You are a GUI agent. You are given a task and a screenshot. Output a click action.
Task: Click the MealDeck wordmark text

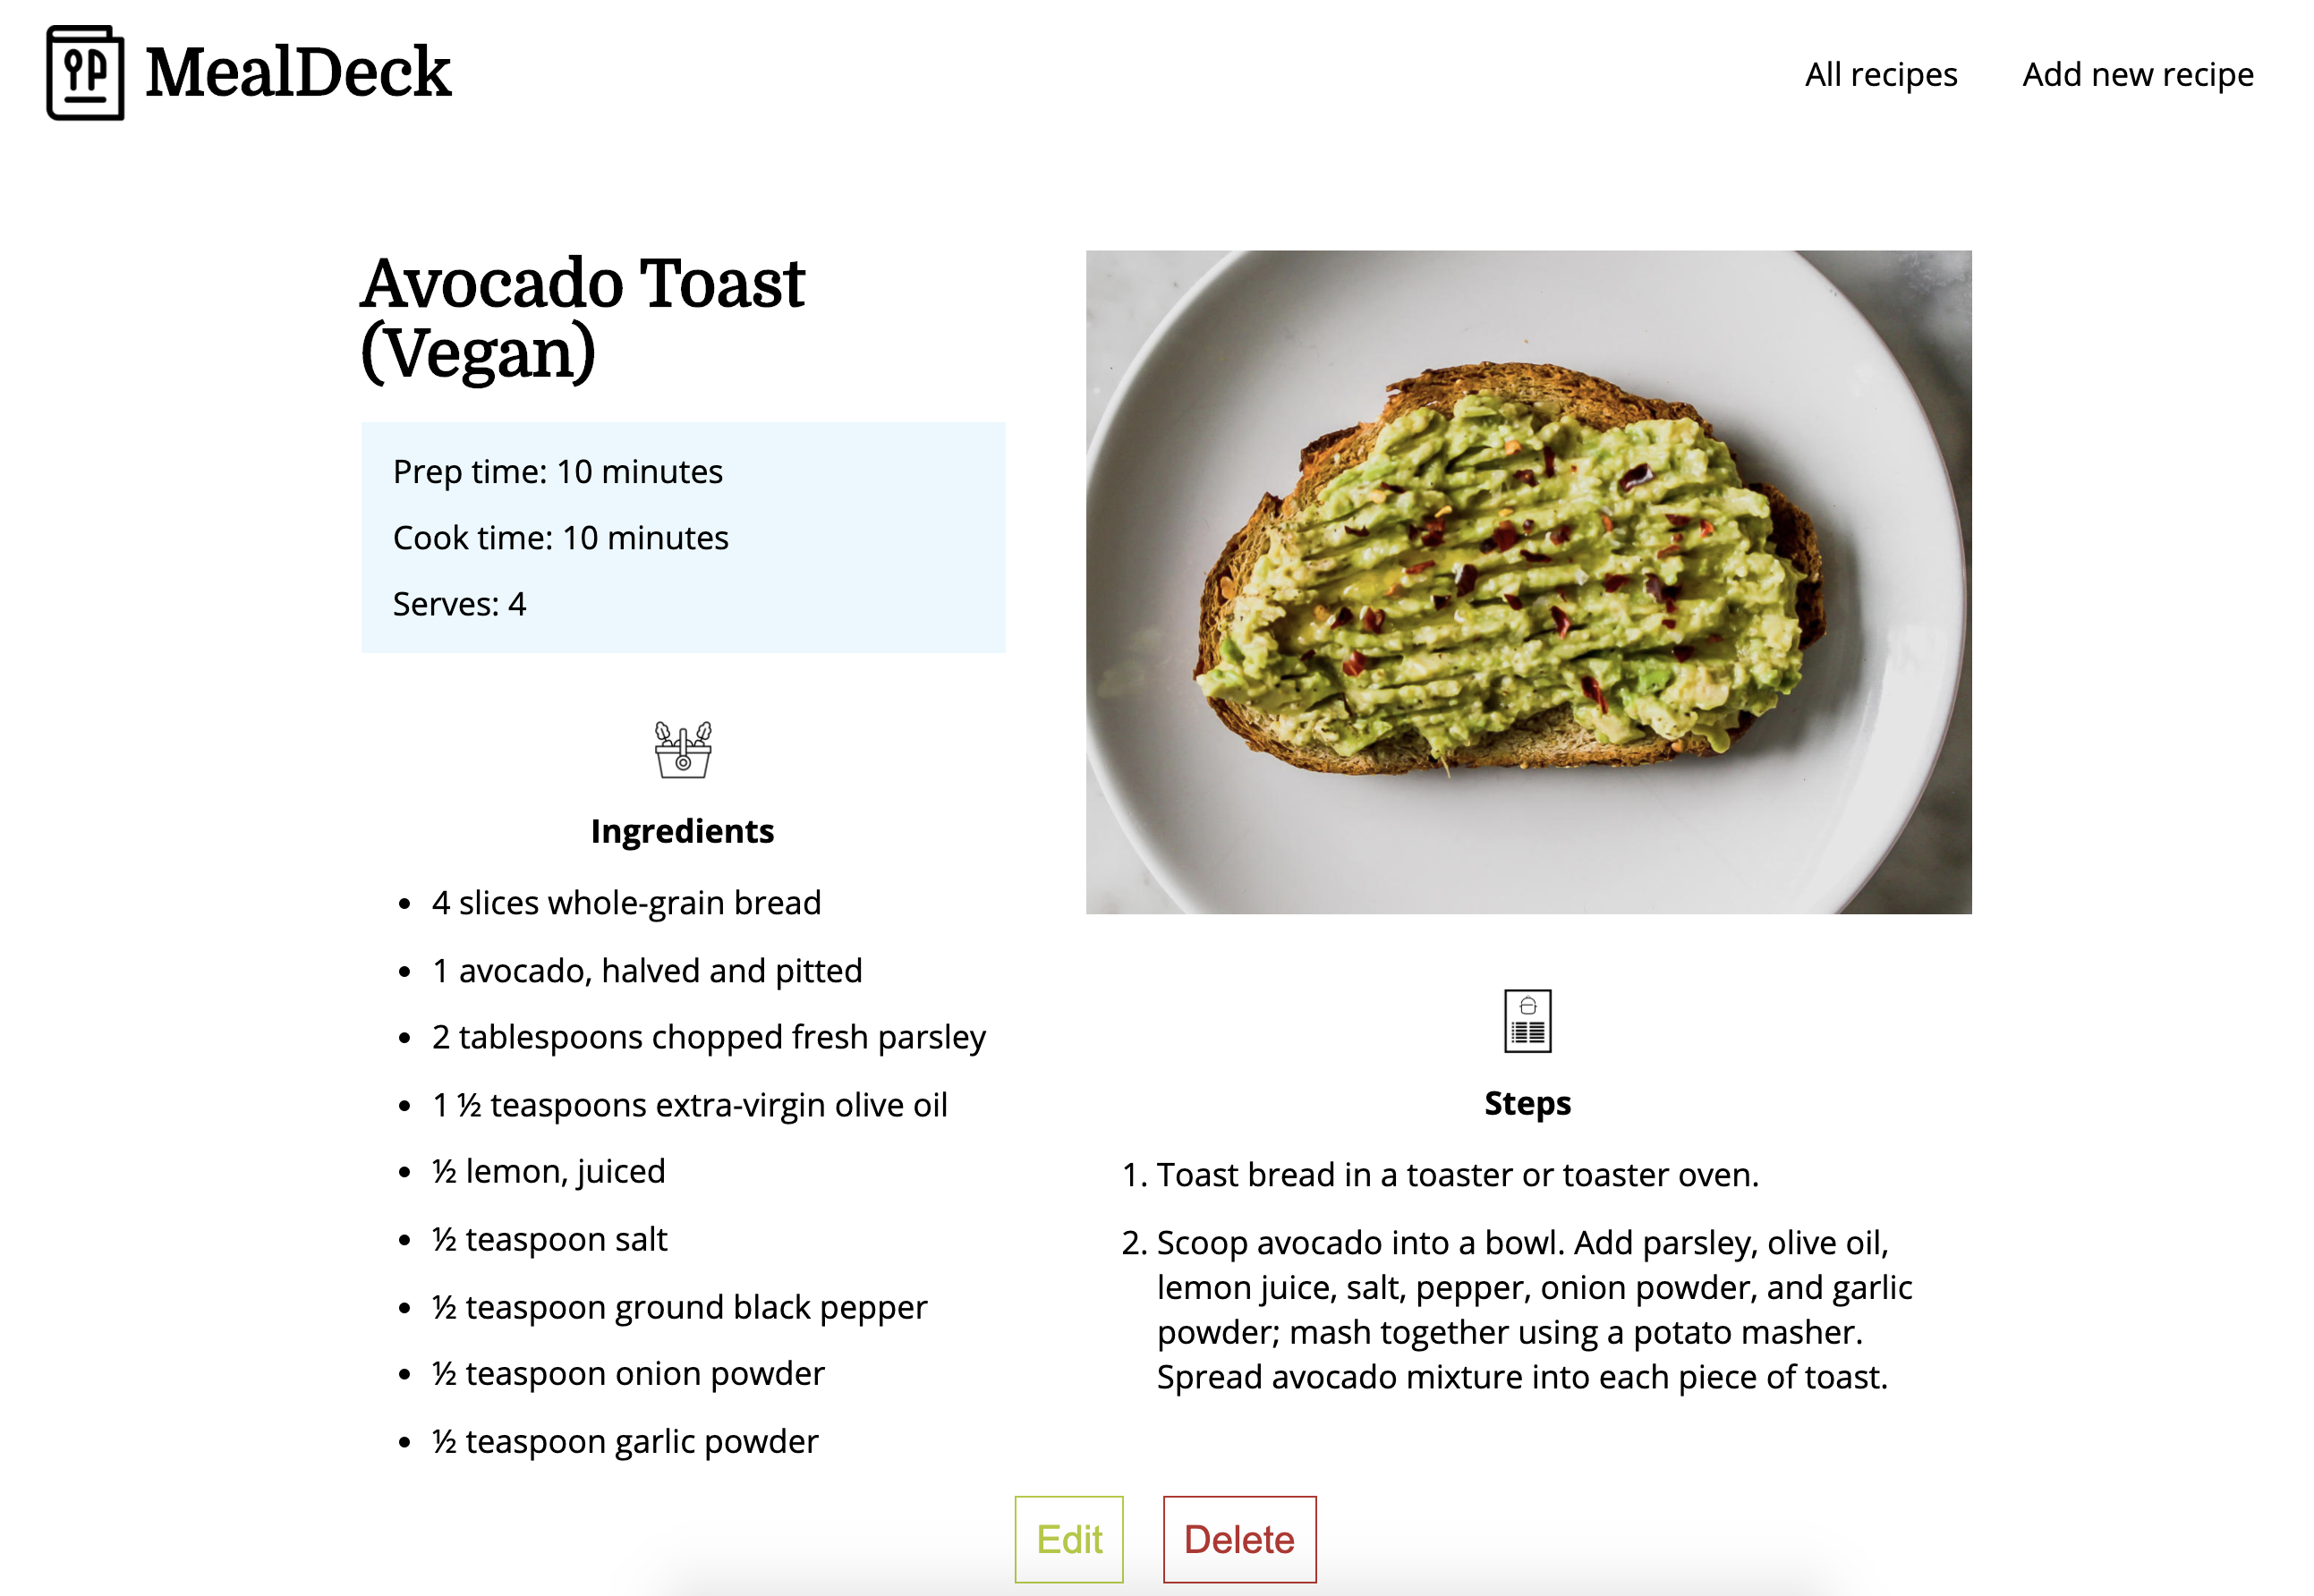pos(297,71)
